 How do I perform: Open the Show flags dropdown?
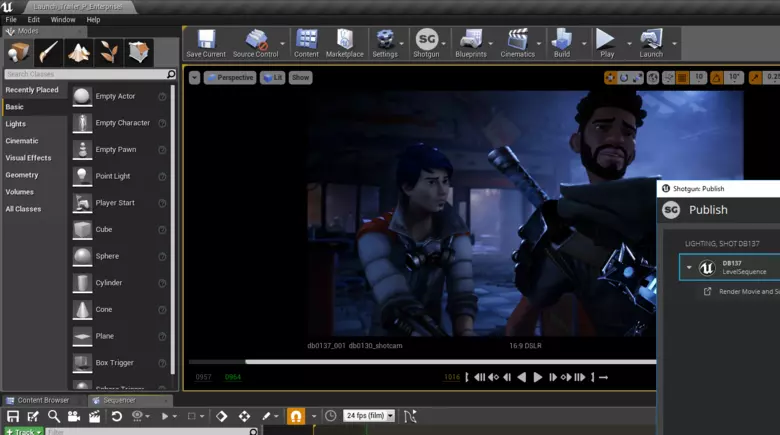click(x=300, y=78)
